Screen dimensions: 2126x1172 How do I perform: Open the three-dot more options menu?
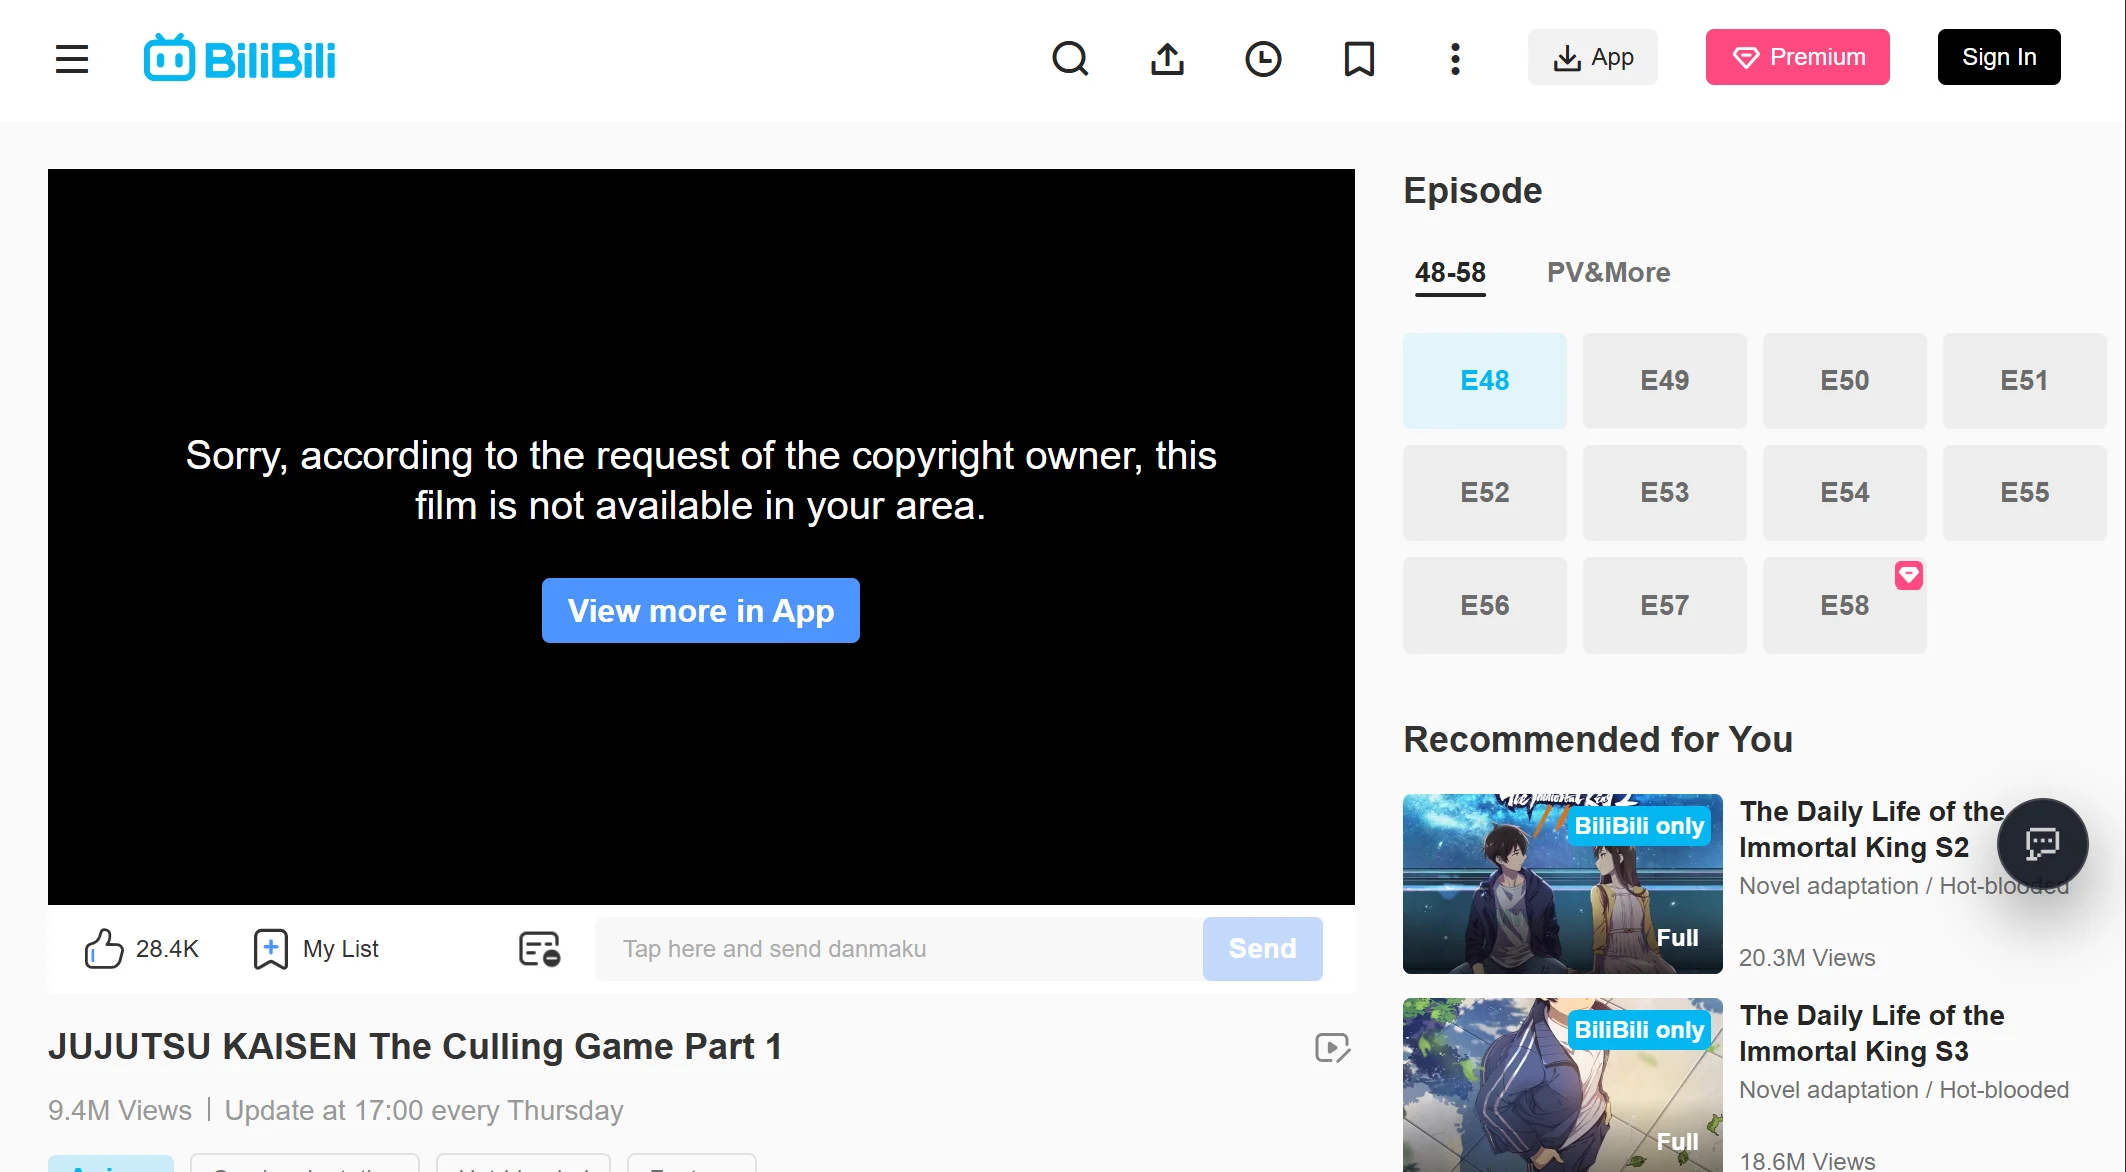point(1455,58)
